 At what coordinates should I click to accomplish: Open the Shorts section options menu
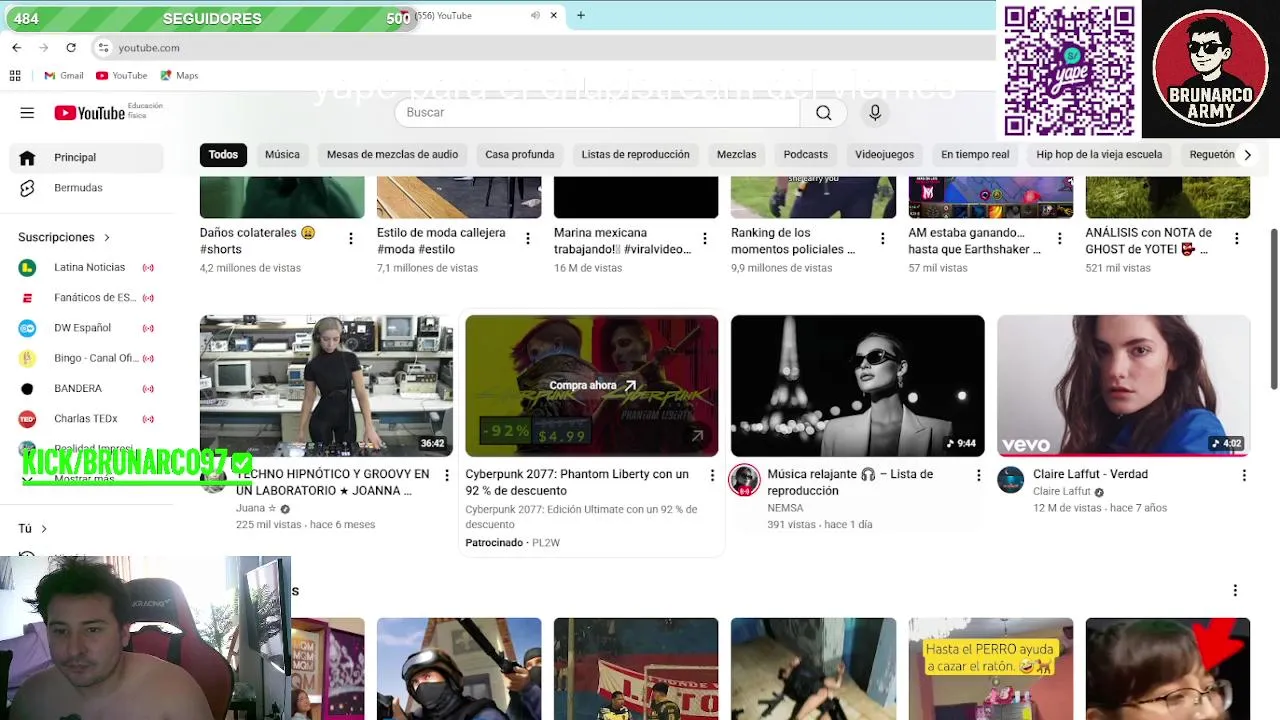point(1235,591)
